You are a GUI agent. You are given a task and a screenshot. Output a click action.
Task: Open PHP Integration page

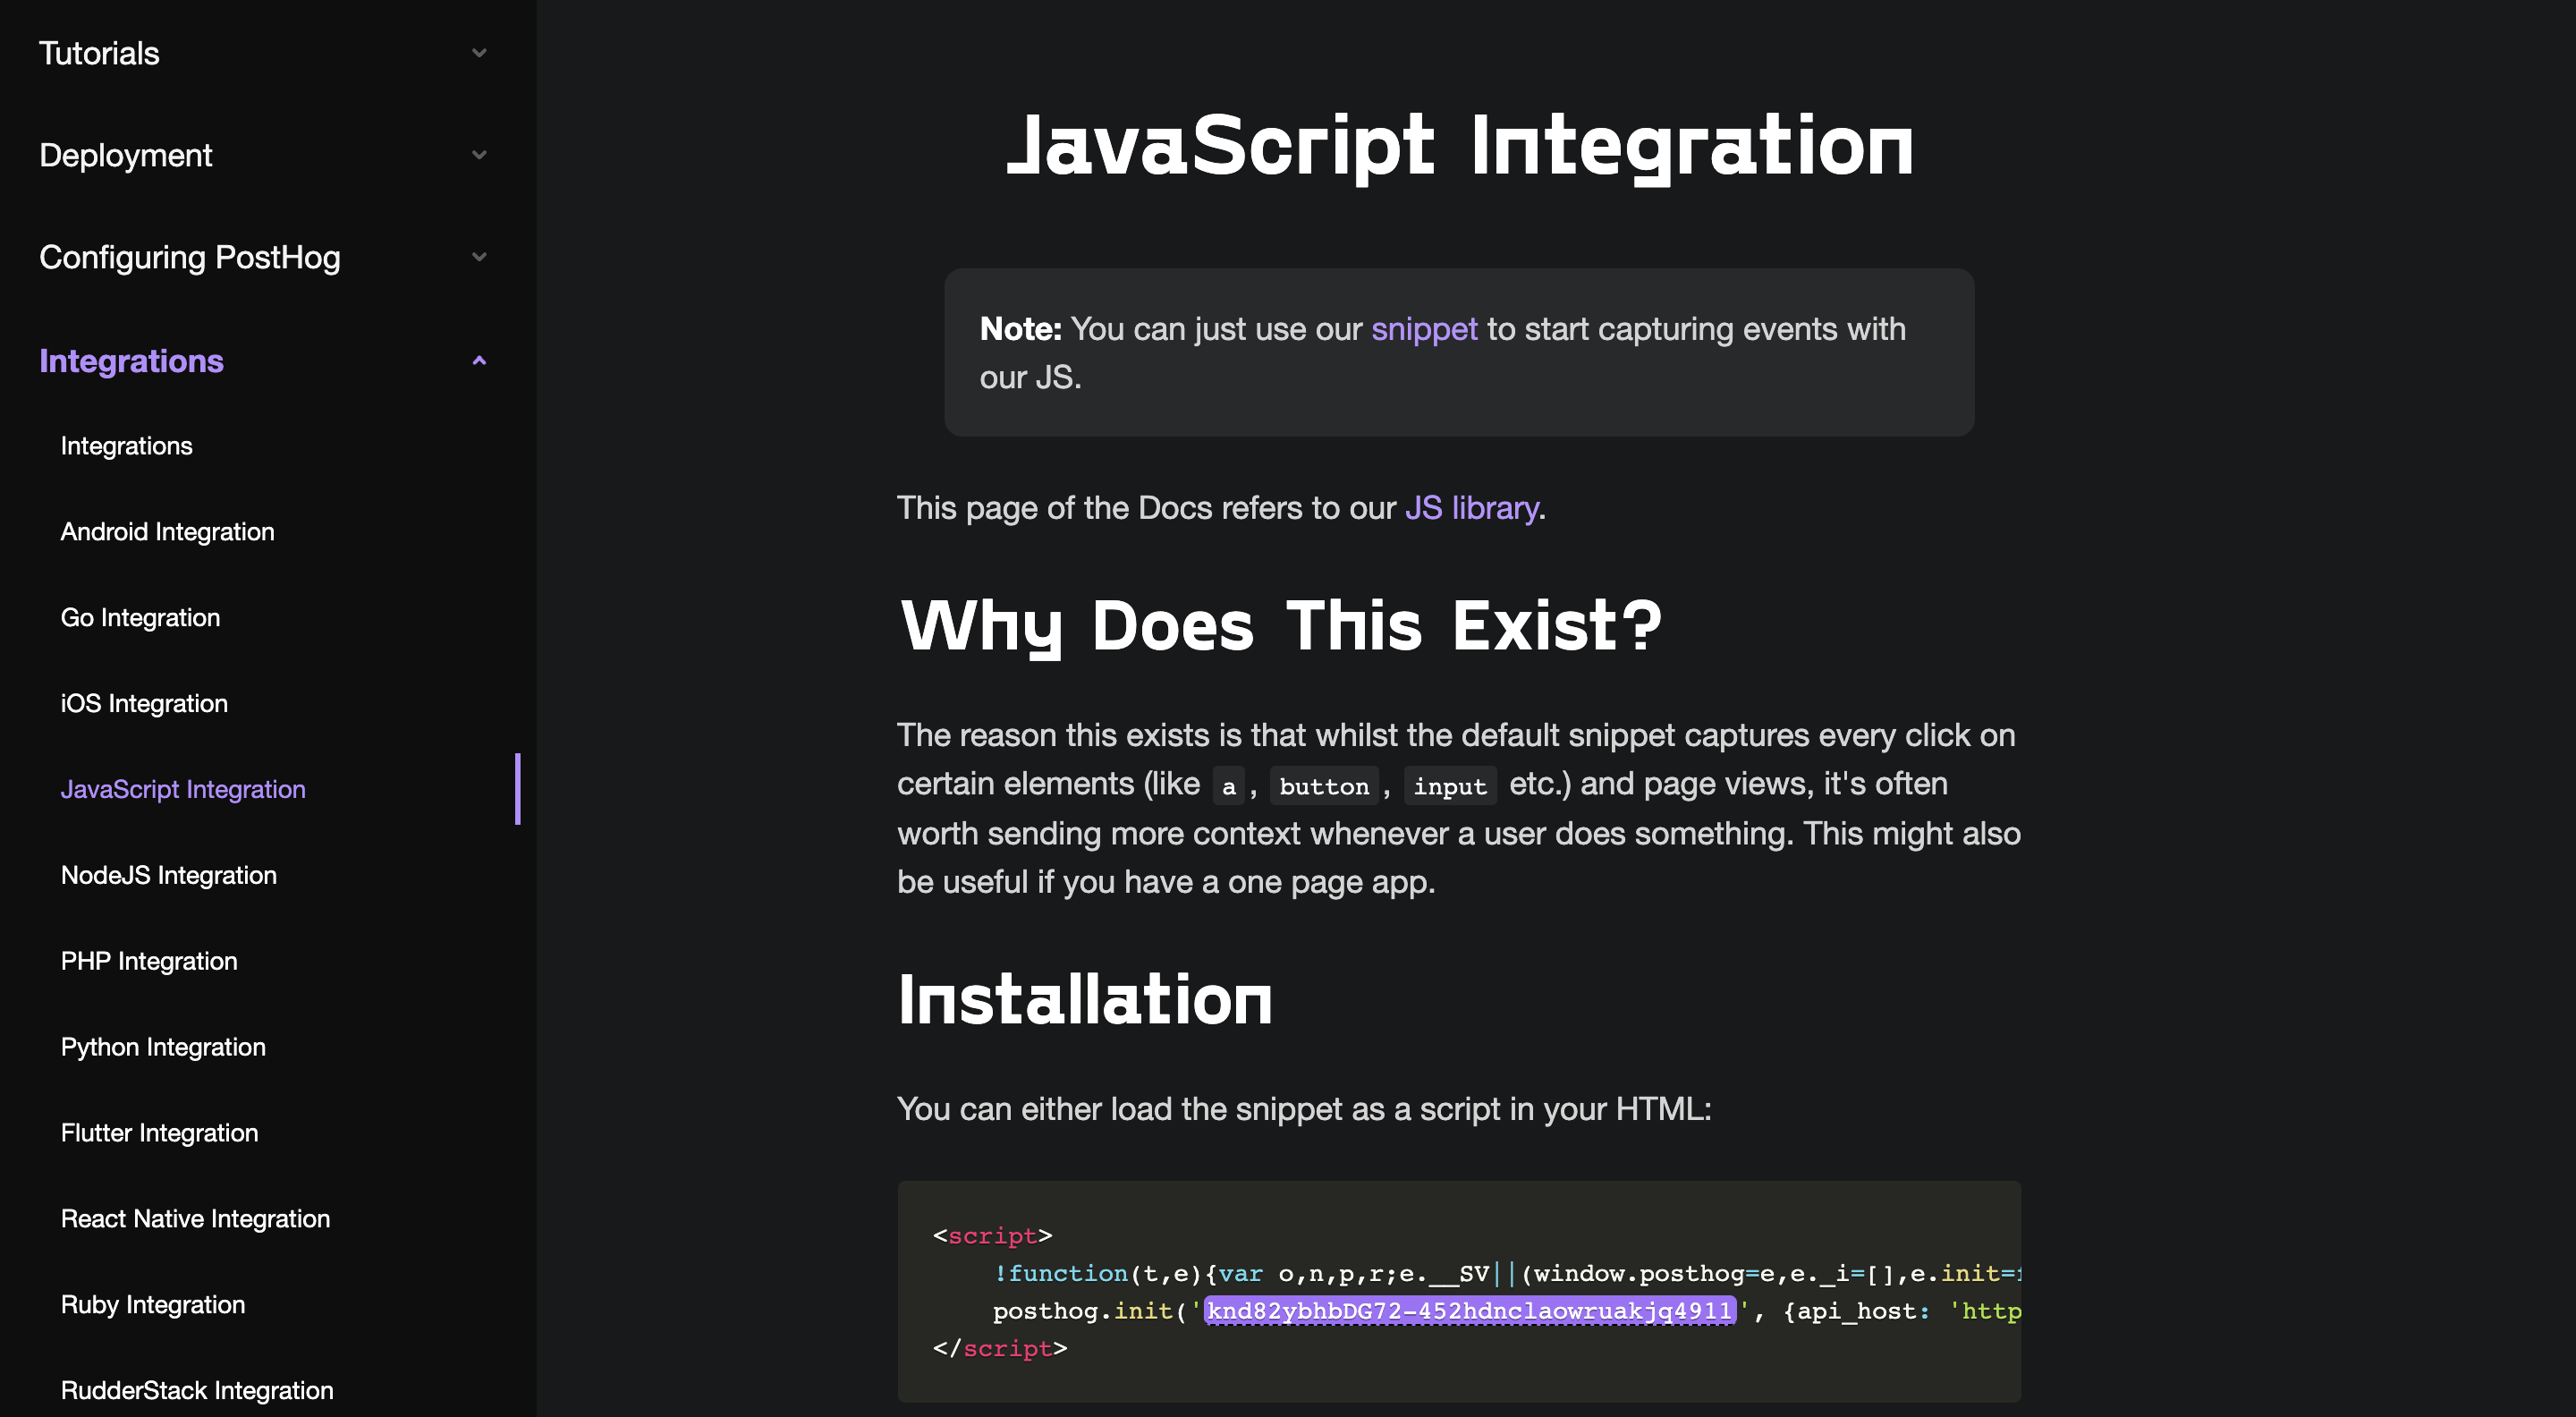pyautogui.click(x=149, y=961)
